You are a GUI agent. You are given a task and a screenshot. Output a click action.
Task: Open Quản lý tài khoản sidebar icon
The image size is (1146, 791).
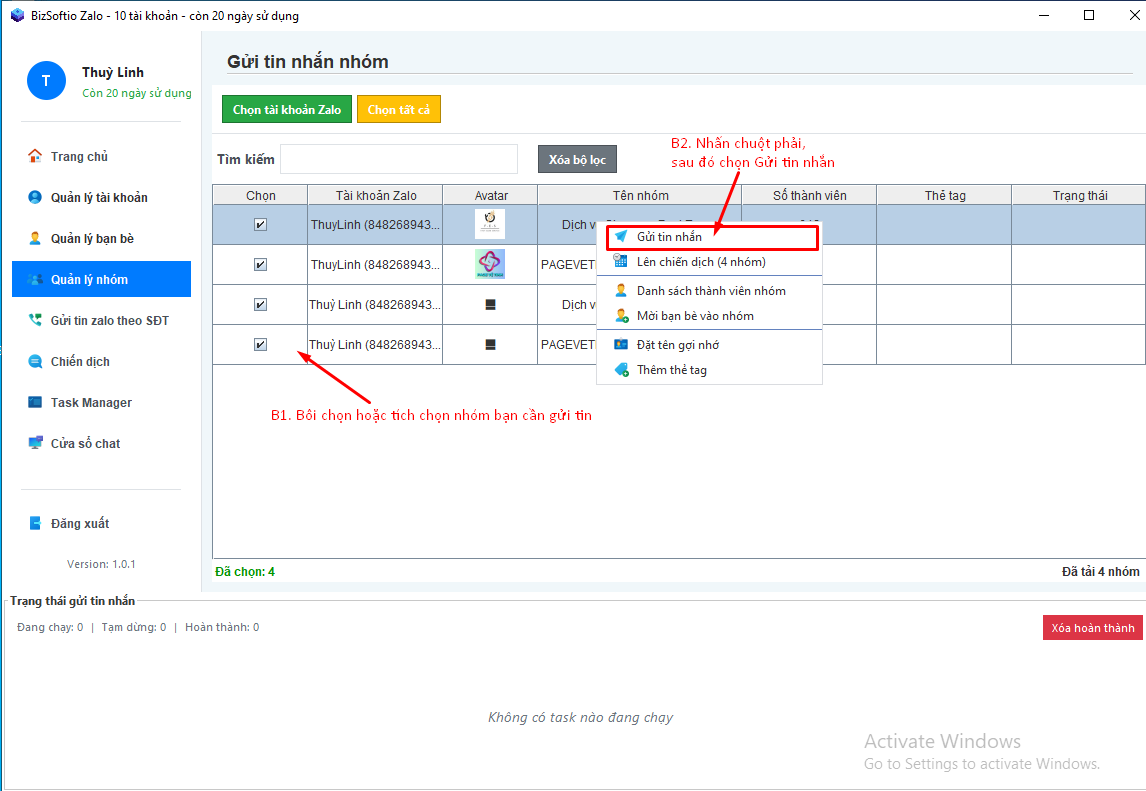(35, 197)
